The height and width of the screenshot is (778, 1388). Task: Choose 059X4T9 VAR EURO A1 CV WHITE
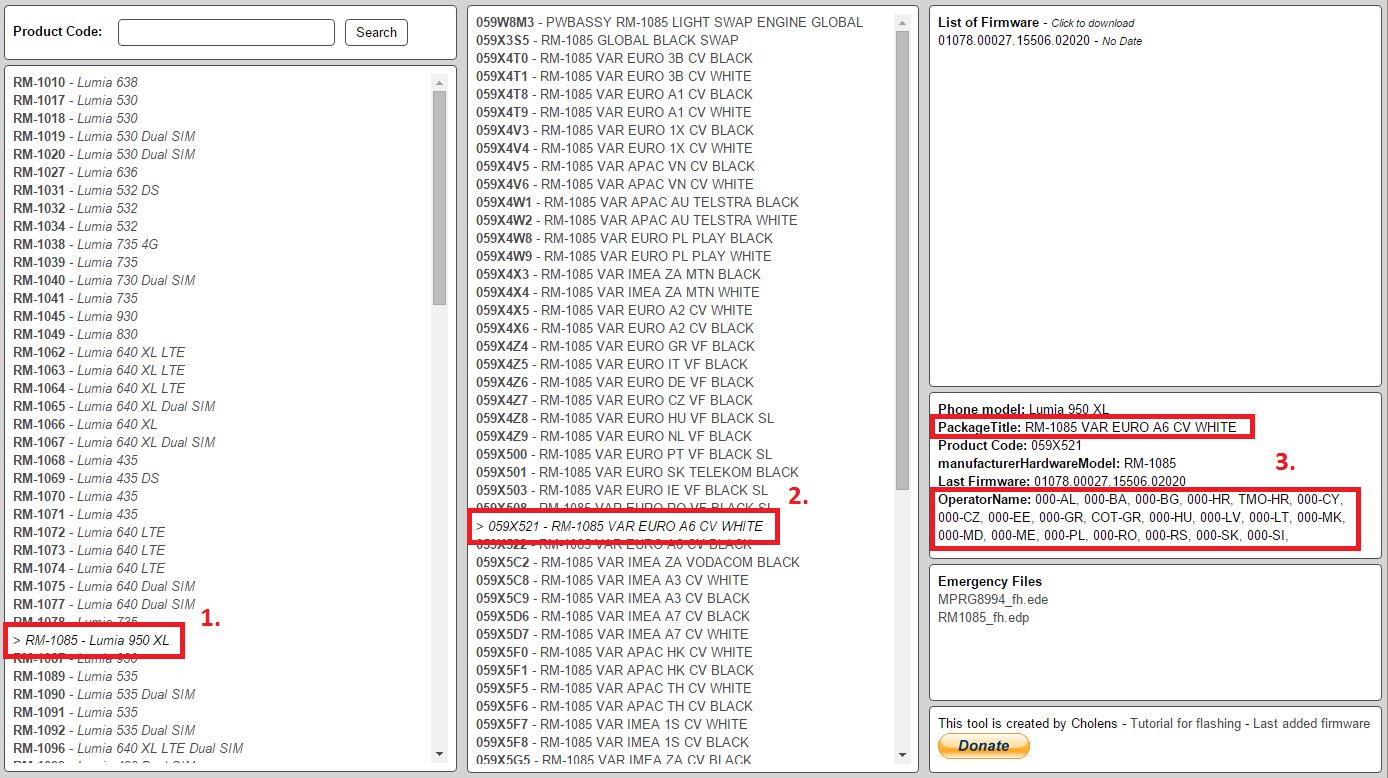tap(613, 112)
